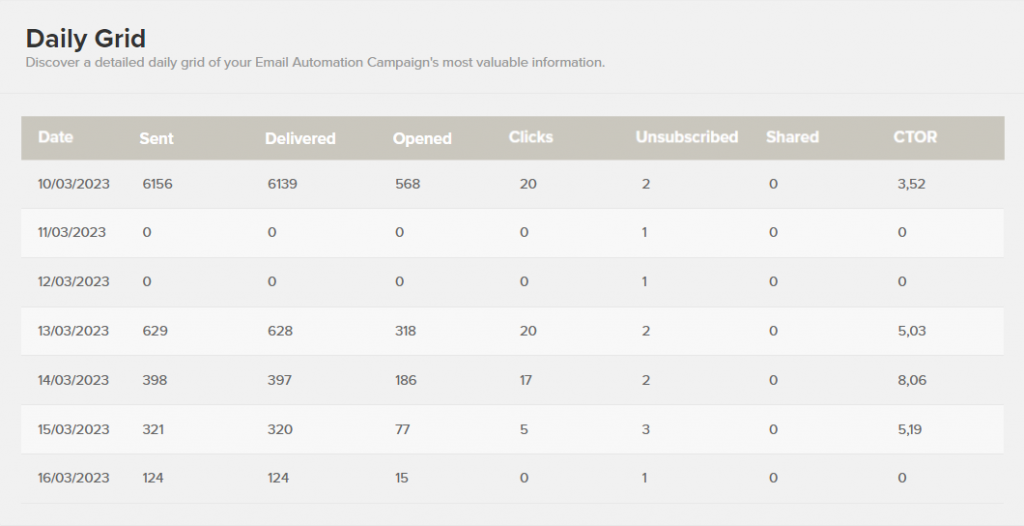The image size is (1024, 526).
Task: Select the 16/03/2023 date cell
Action: point(73,478)
